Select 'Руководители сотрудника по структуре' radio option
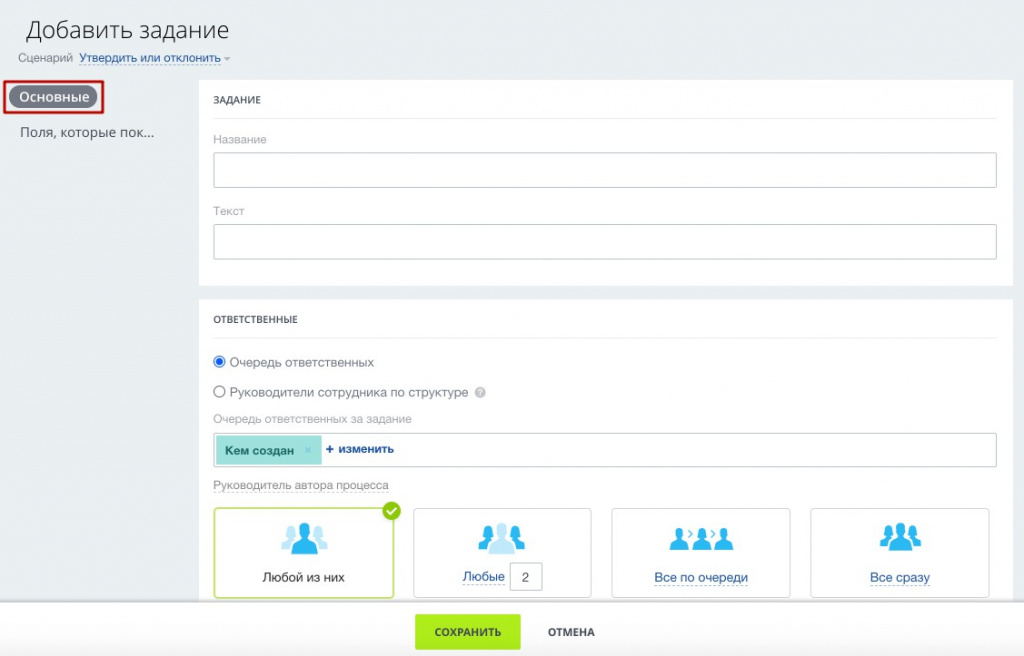1024x656 pixels. point(220,392)
